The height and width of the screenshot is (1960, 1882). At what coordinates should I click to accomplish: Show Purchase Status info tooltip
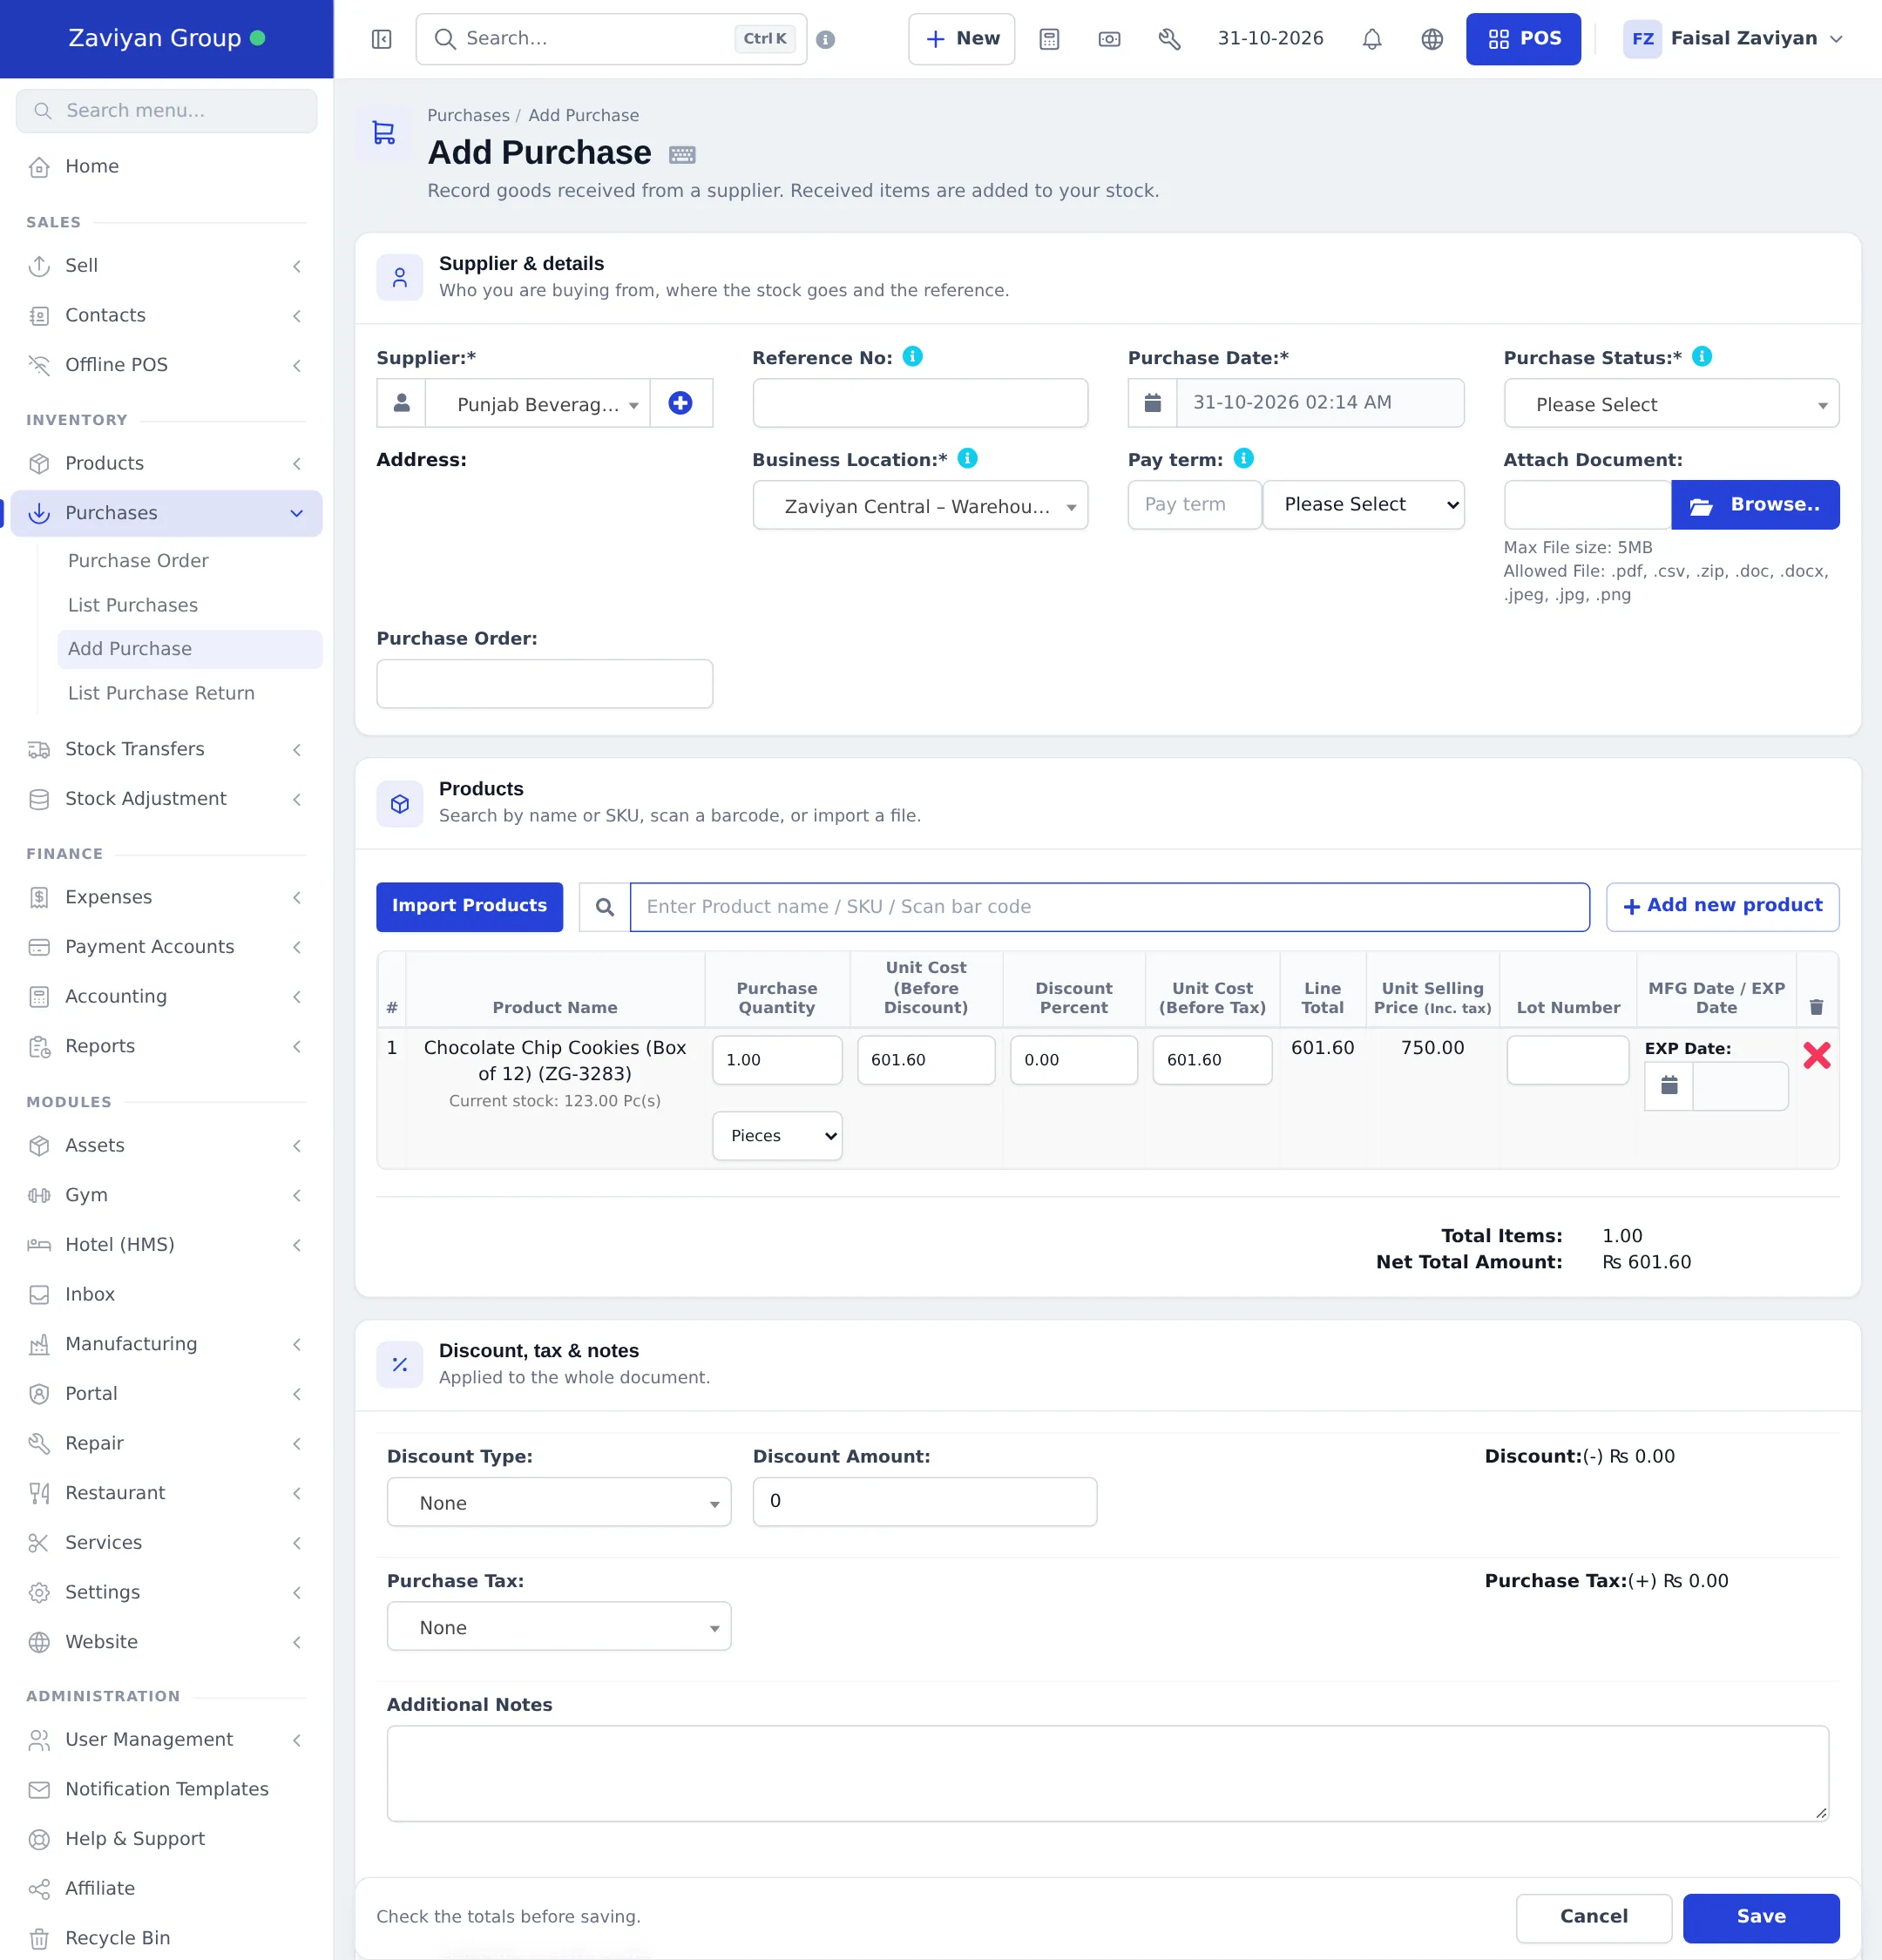click(x=1702, y=356)
